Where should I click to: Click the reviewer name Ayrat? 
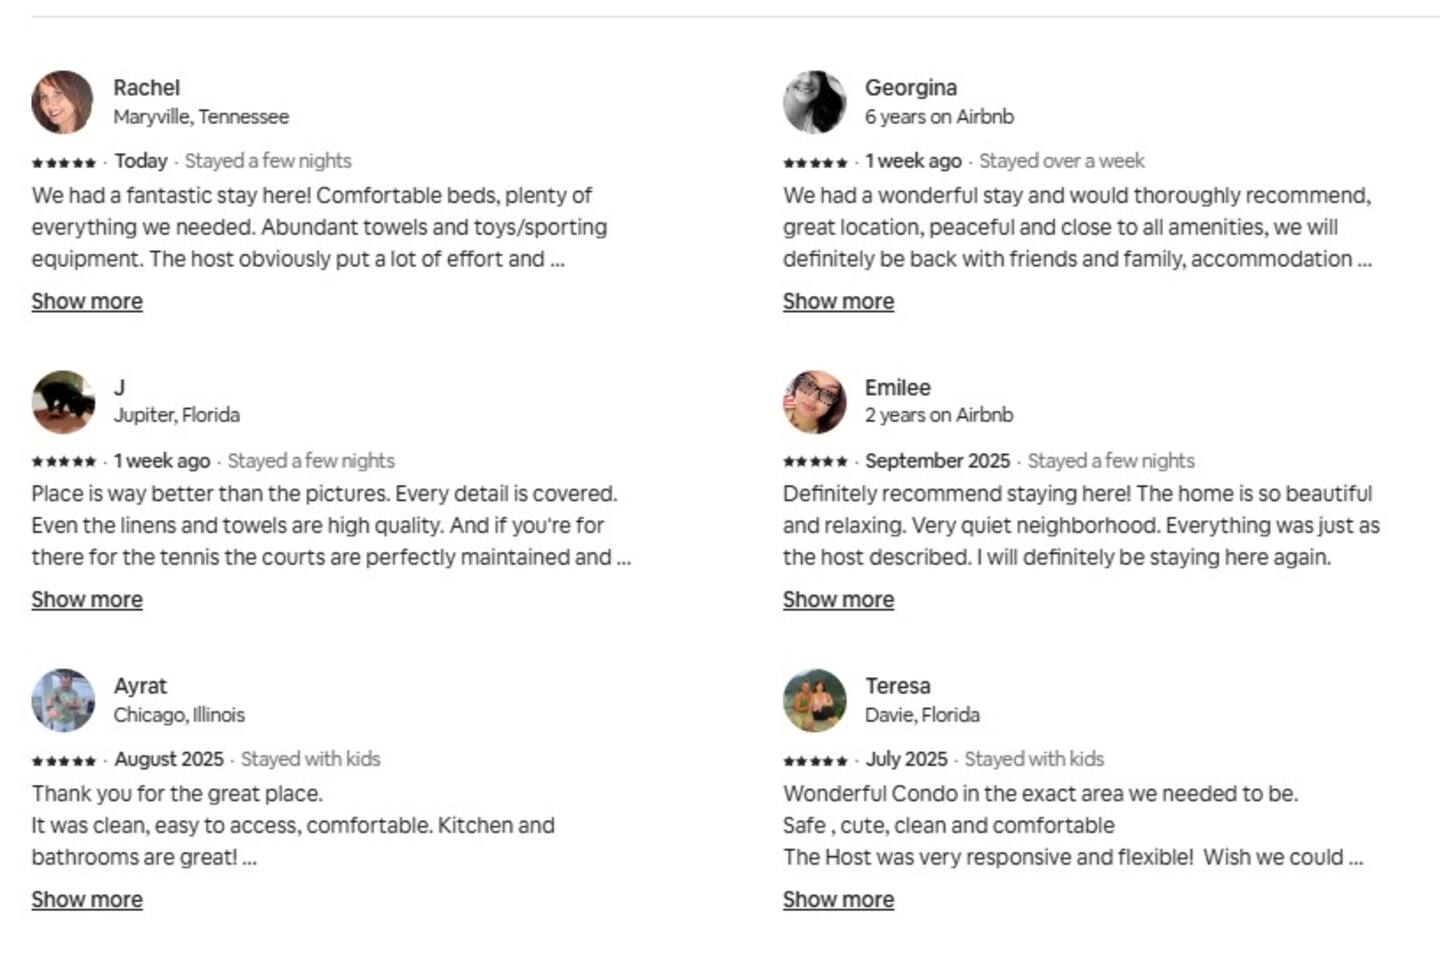(x=140, y=686)
